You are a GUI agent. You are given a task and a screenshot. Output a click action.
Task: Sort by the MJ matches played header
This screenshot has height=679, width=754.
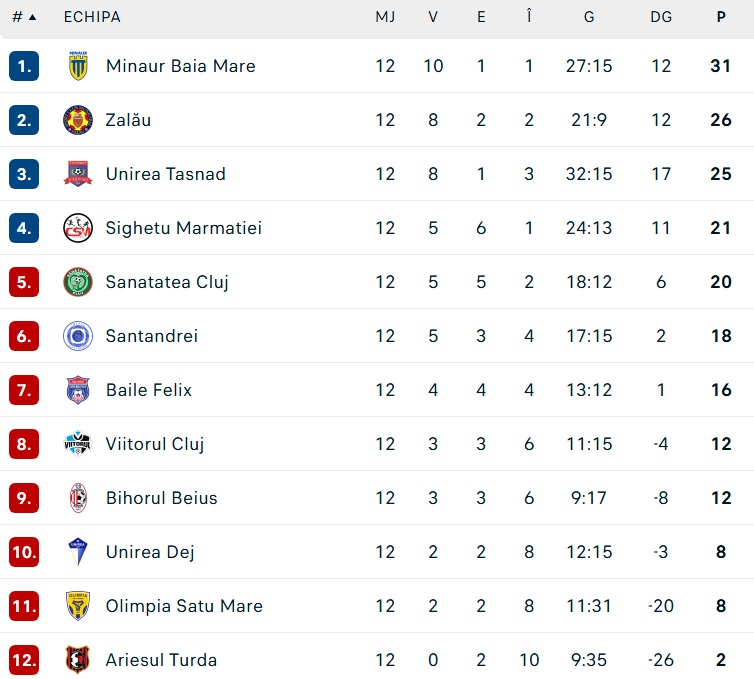pyautogui.click(x=385, y=17)
